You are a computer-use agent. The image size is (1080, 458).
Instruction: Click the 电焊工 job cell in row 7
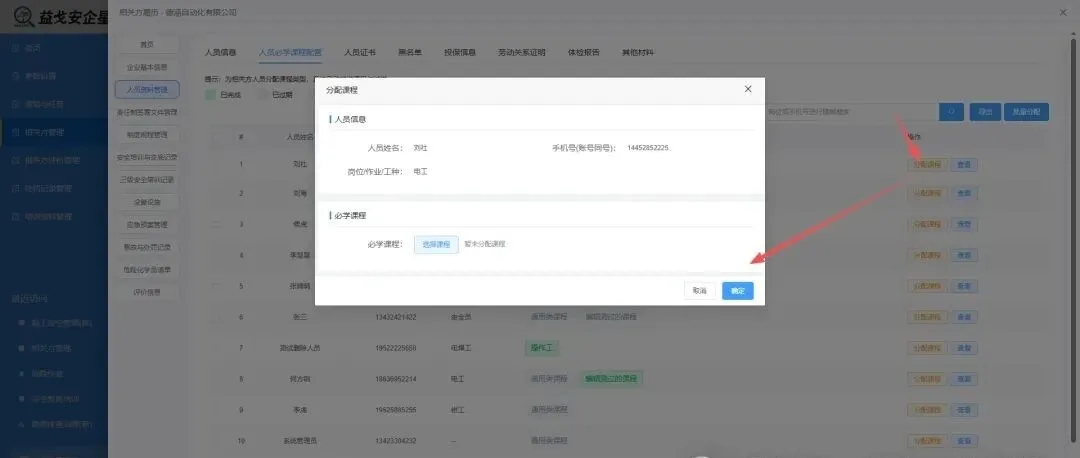[x=461, y=348]
